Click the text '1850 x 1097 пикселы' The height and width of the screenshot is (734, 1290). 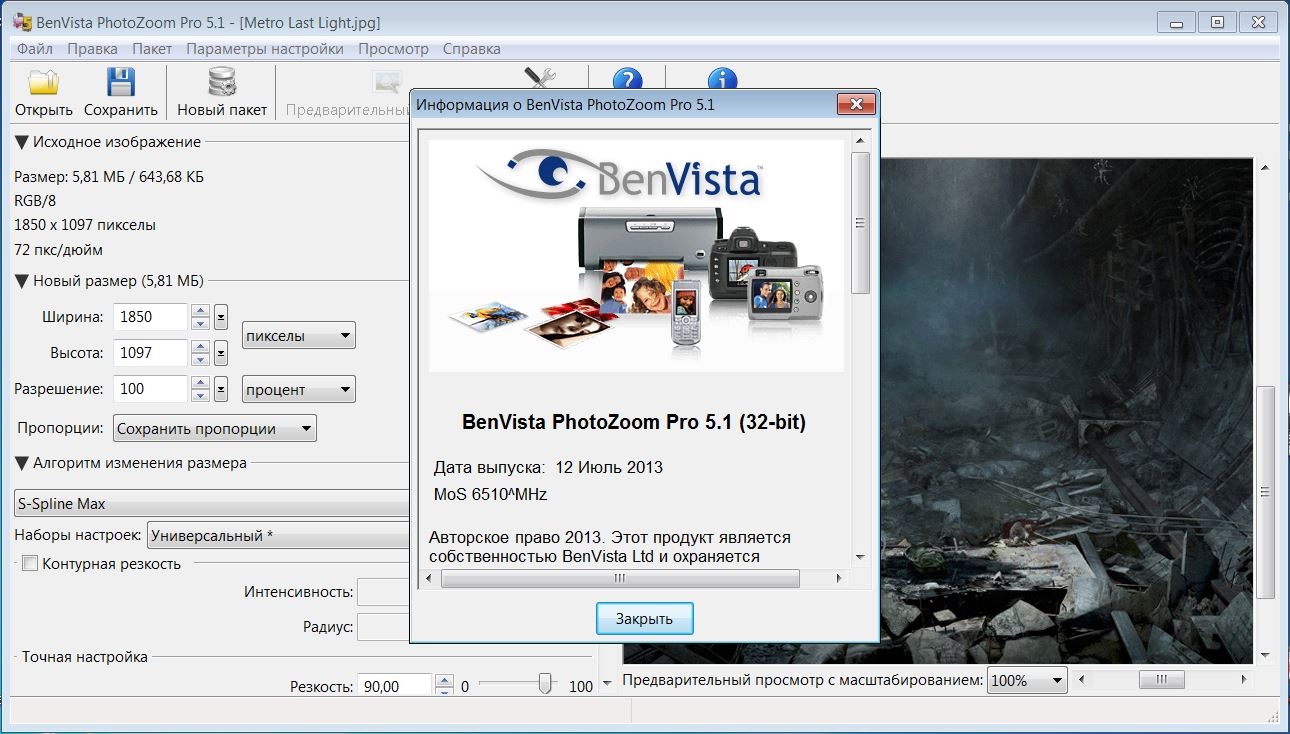pyautogui.click(x=85, y=225)
